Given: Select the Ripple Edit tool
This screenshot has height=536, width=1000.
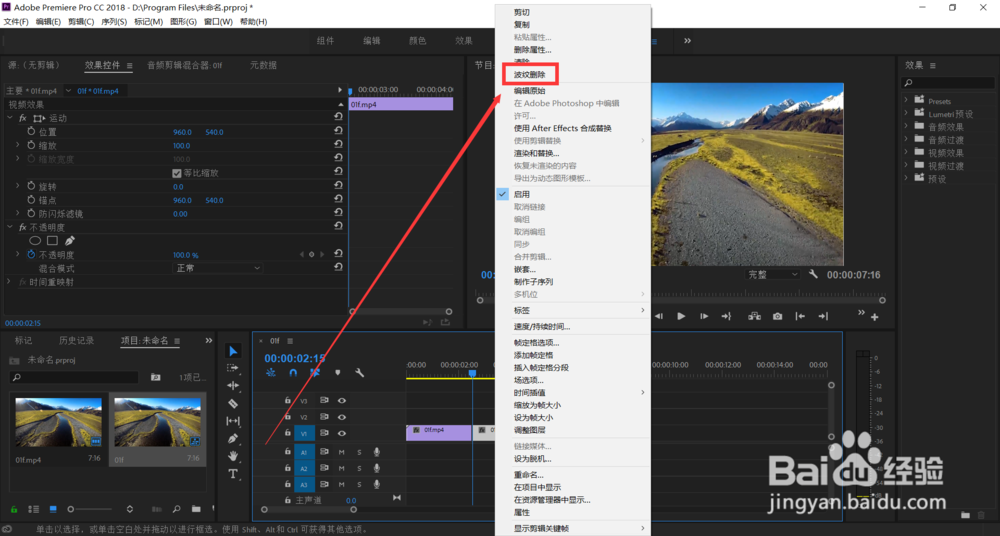Looking at the screenshot, I should pyautogui.click(x=233, y=386).
